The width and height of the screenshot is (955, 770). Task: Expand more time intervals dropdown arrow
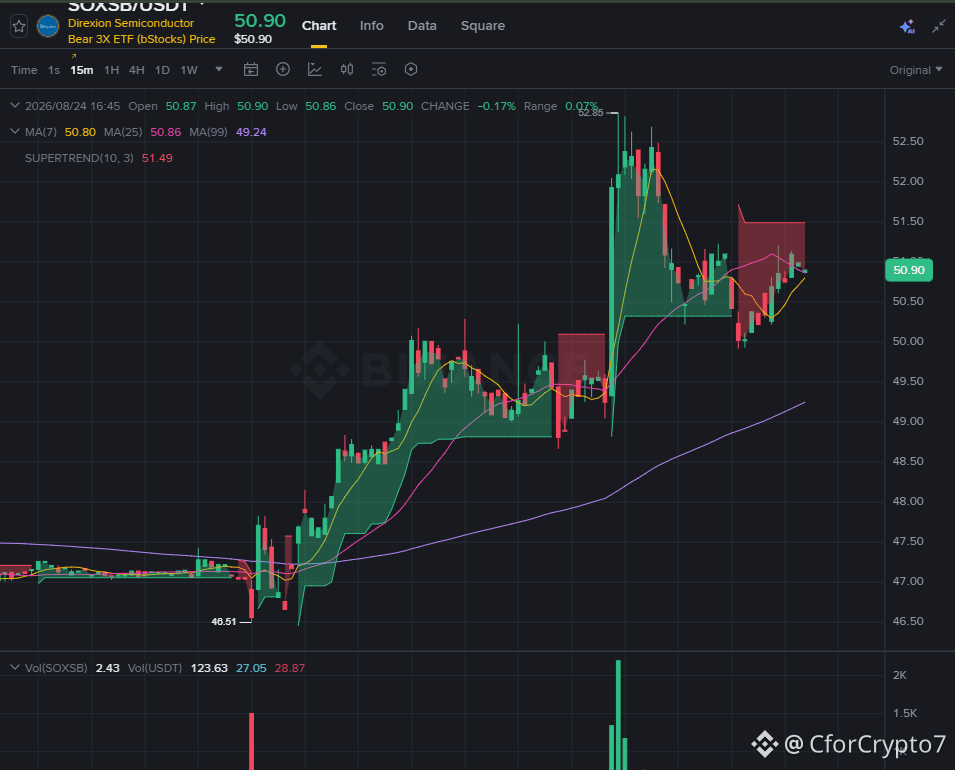coord(219,69)
